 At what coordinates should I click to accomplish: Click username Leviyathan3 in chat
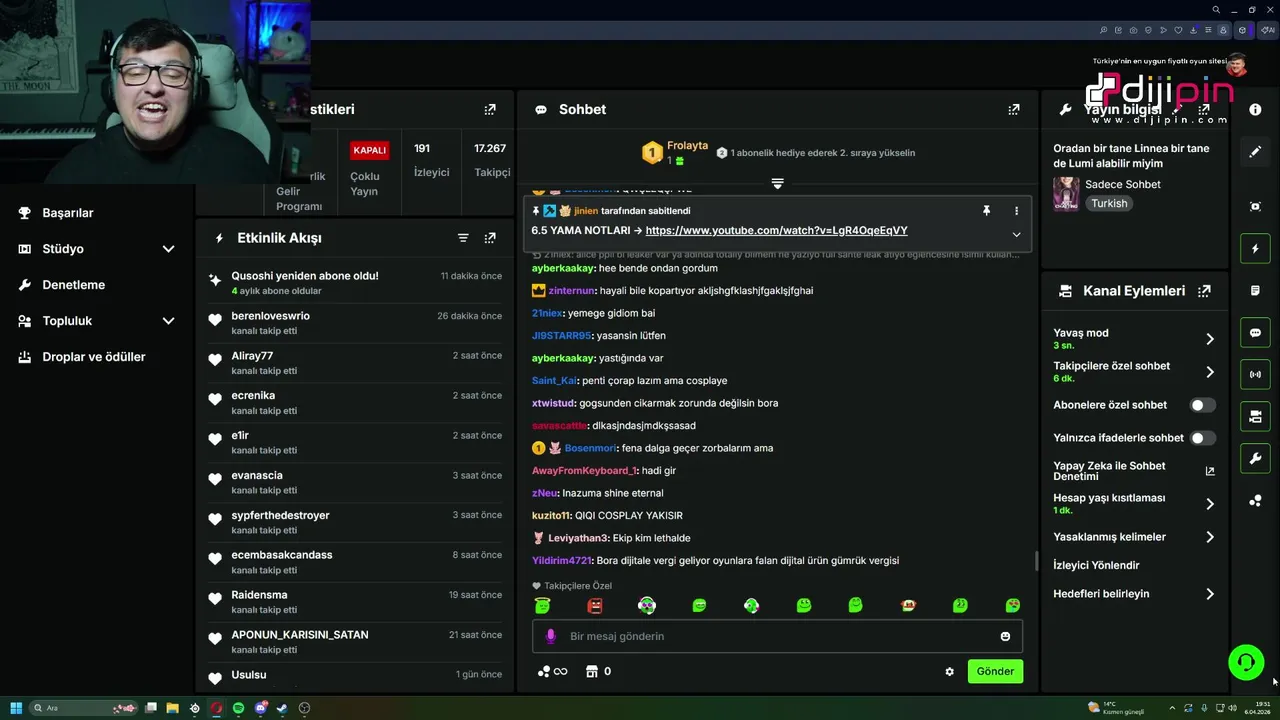[578, 538]
